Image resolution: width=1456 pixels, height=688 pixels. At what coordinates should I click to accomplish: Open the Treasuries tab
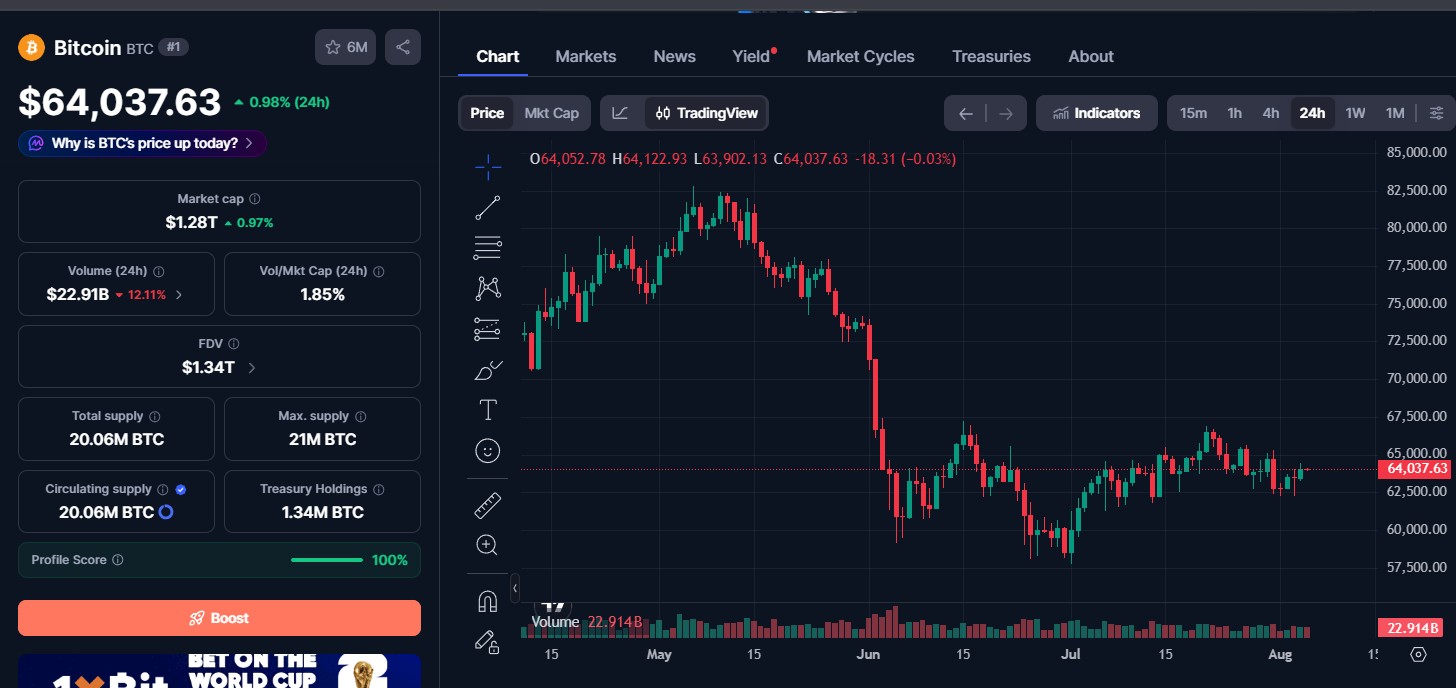pyautogui.click(x=991, y=56)
